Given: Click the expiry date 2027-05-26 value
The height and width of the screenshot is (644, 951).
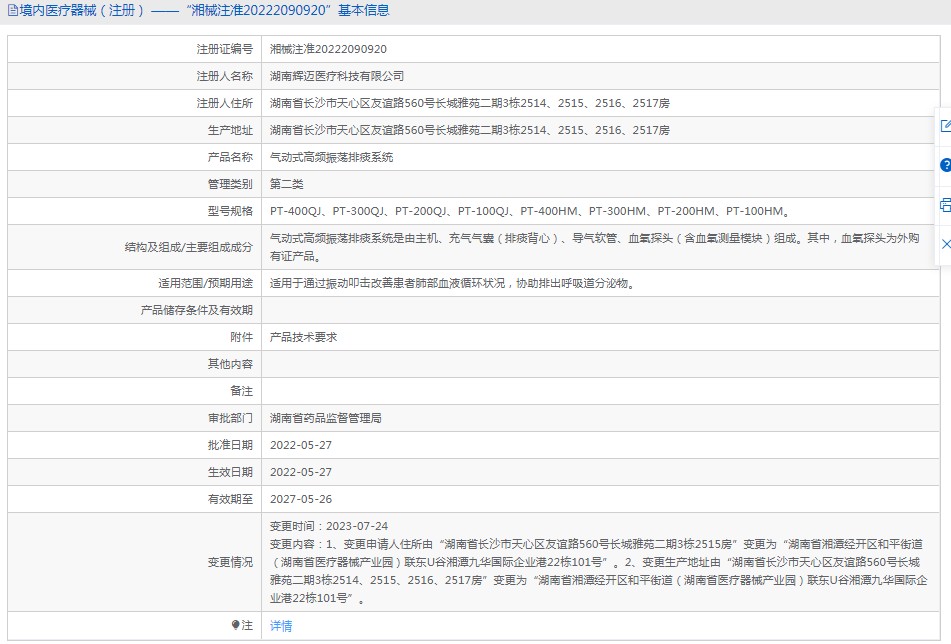Looking at the screenshot, I should (x=301, y=499).
